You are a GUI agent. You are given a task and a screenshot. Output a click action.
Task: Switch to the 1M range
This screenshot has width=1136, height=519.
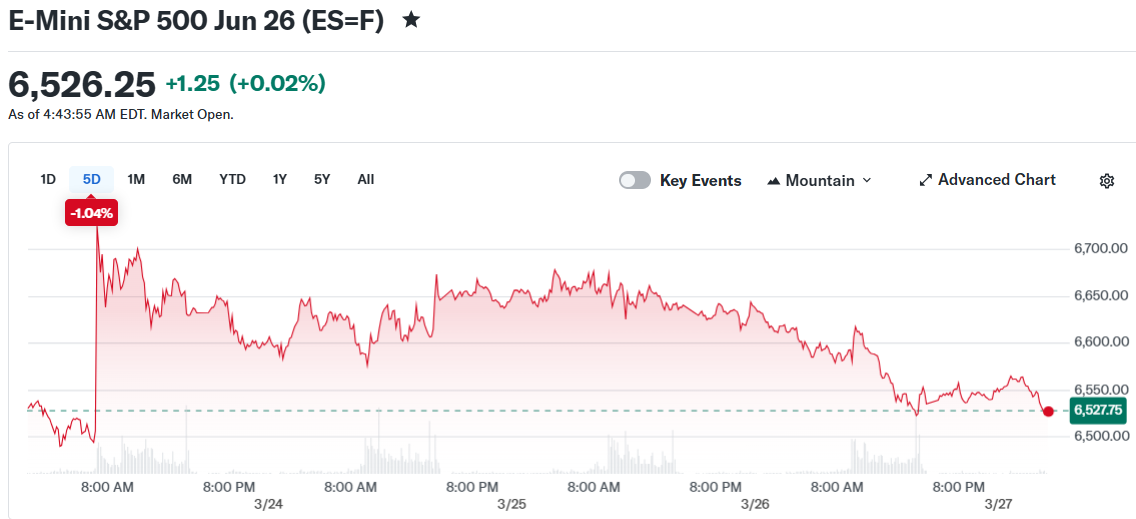point(136,180)
